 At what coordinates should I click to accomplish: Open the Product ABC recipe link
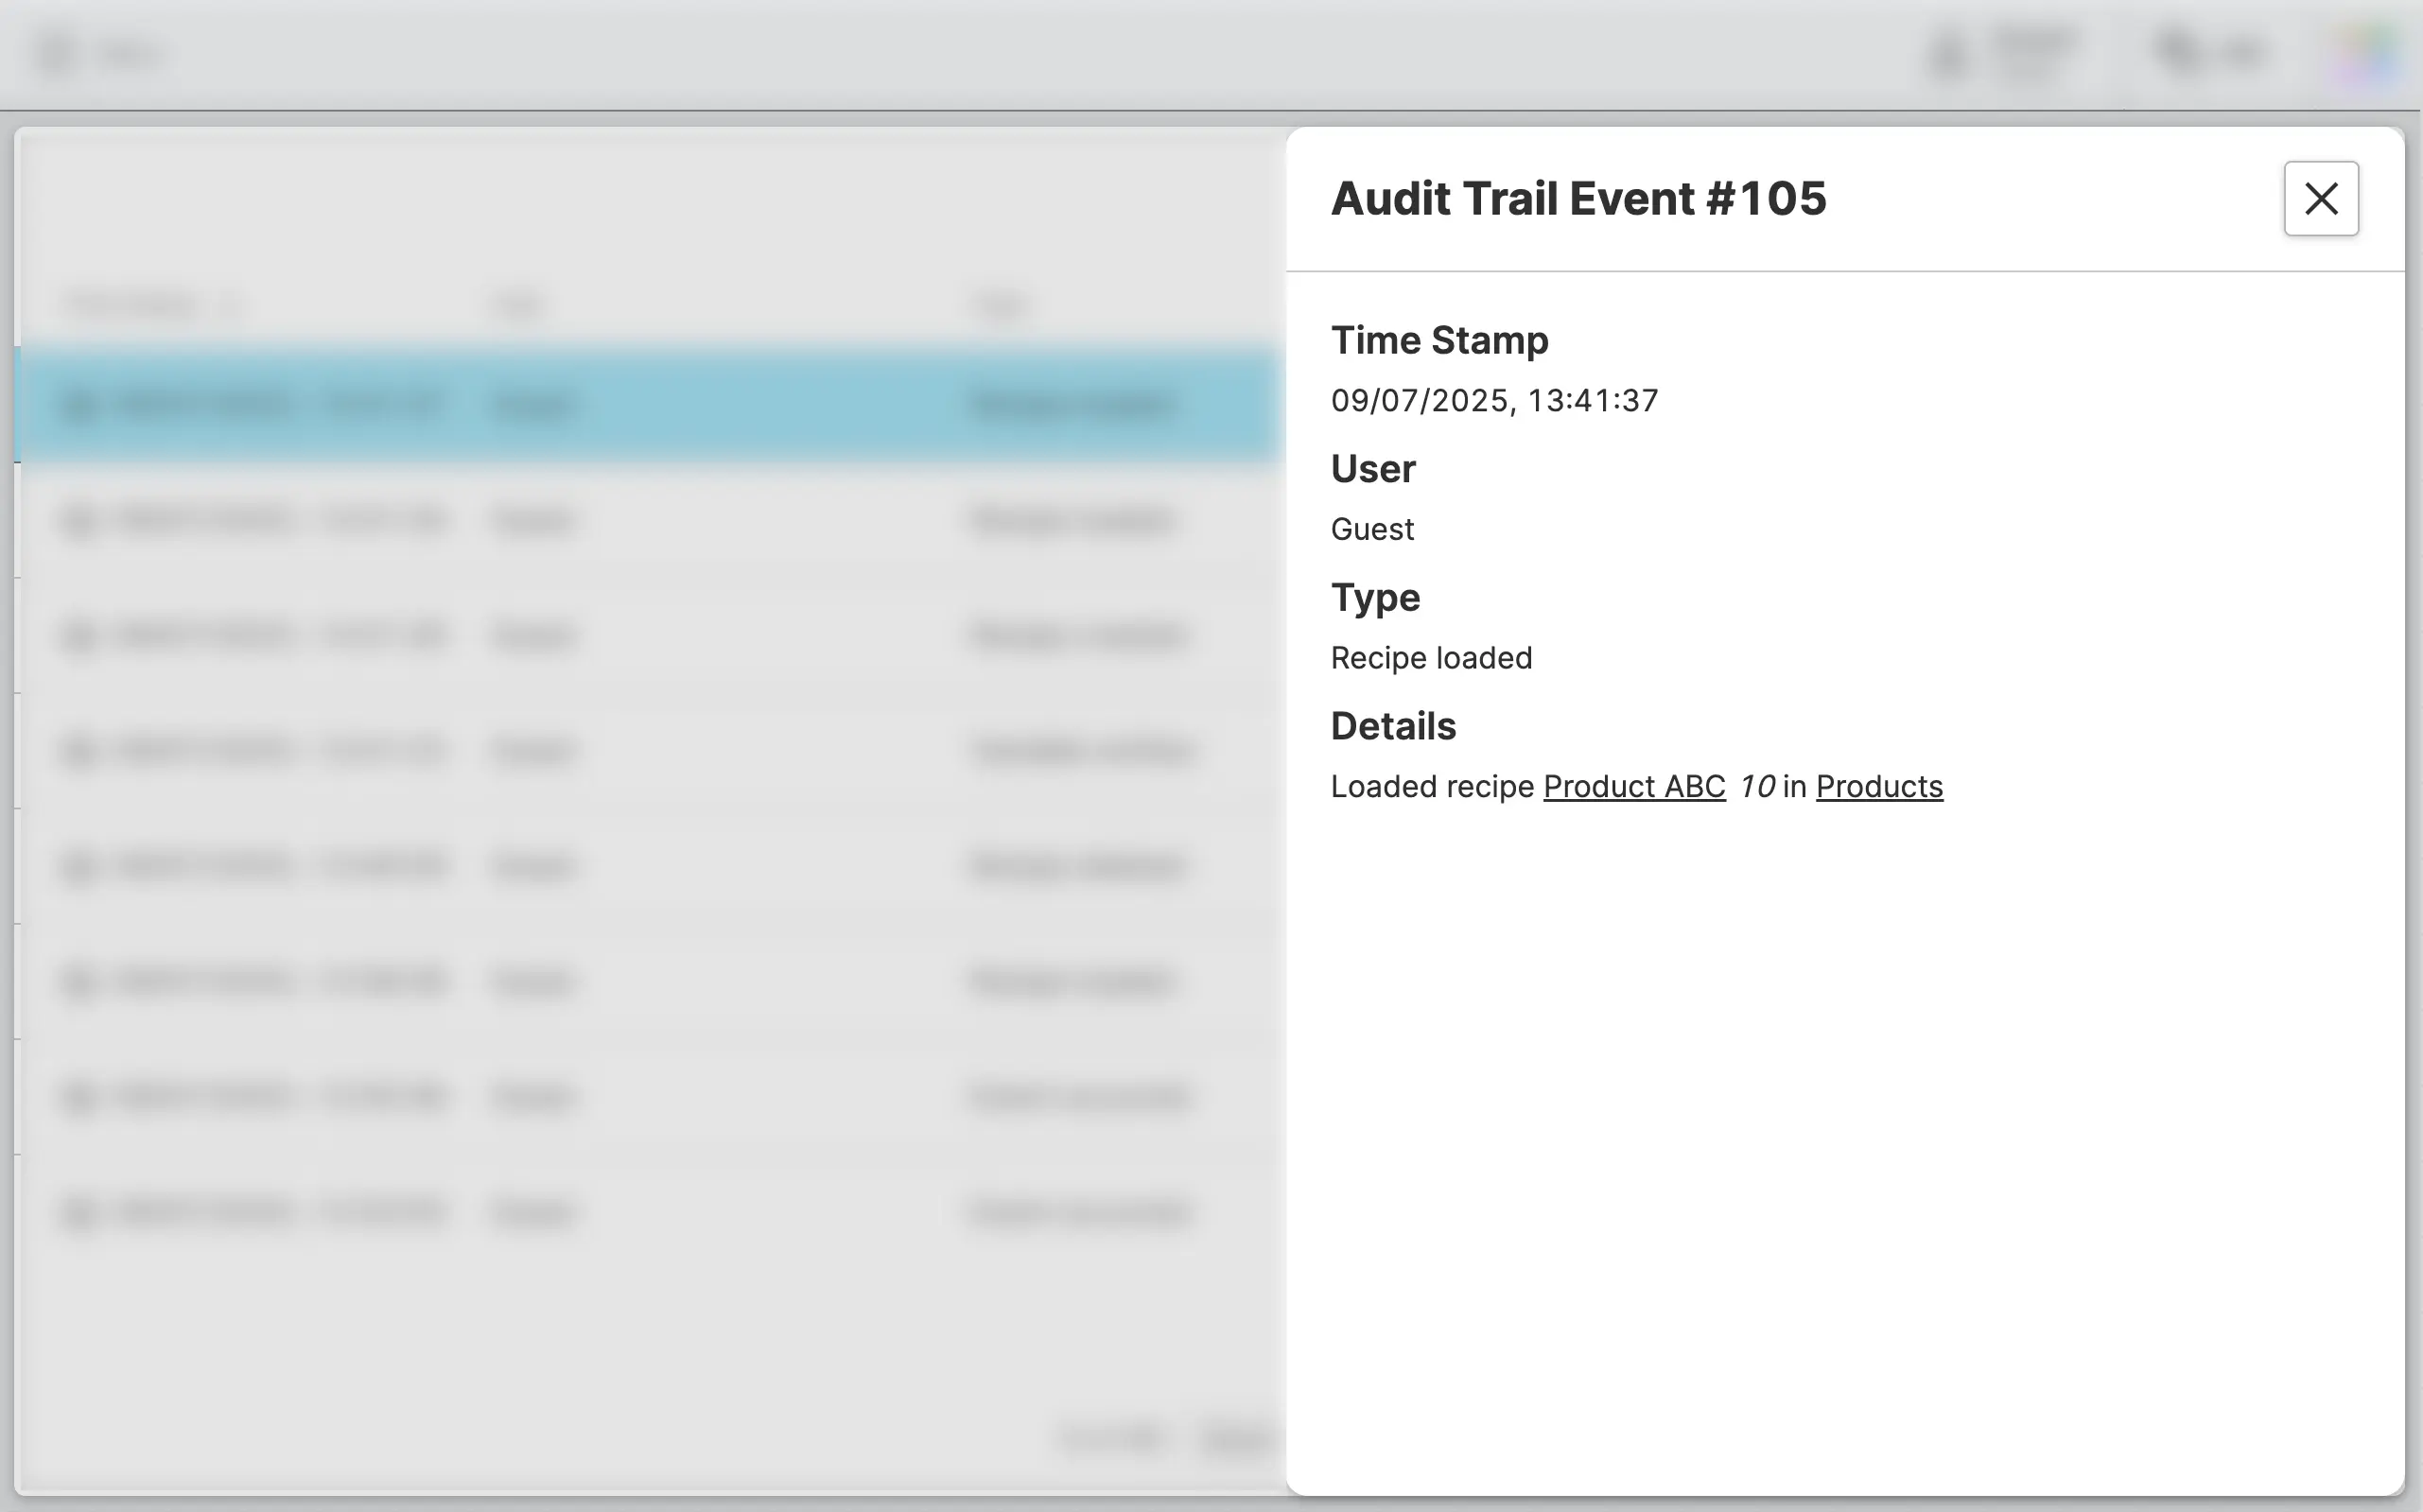point(1633,787)
